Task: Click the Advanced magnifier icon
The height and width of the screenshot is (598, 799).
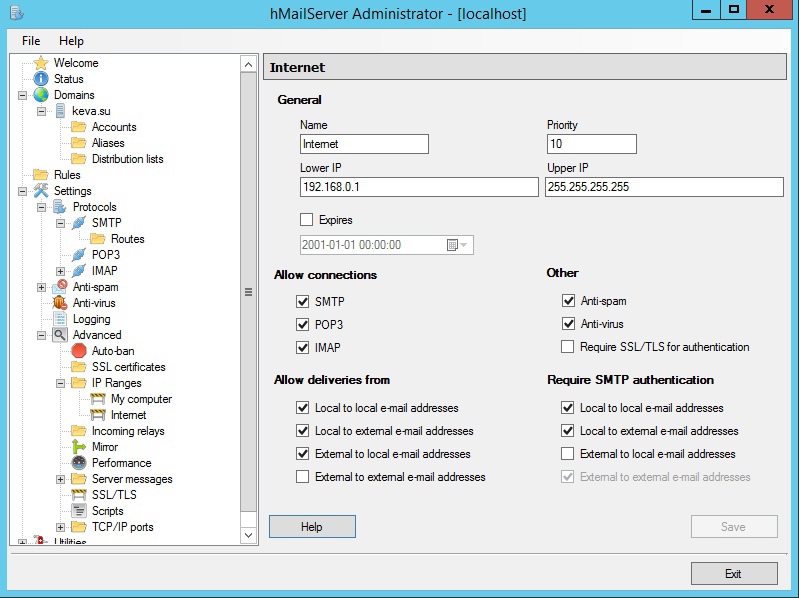Action: tap(60, 335)
